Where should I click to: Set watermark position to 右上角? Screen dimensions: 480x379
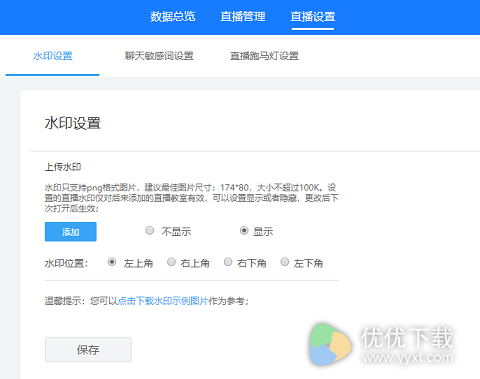(x=171, y=262)
